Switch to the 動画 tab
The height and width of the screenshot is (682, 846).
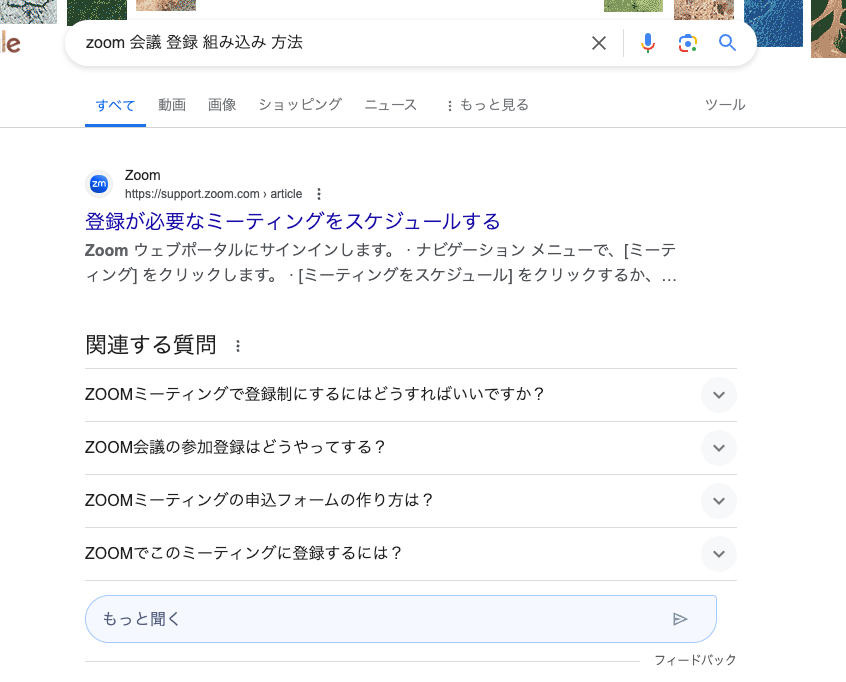[172, 105]
